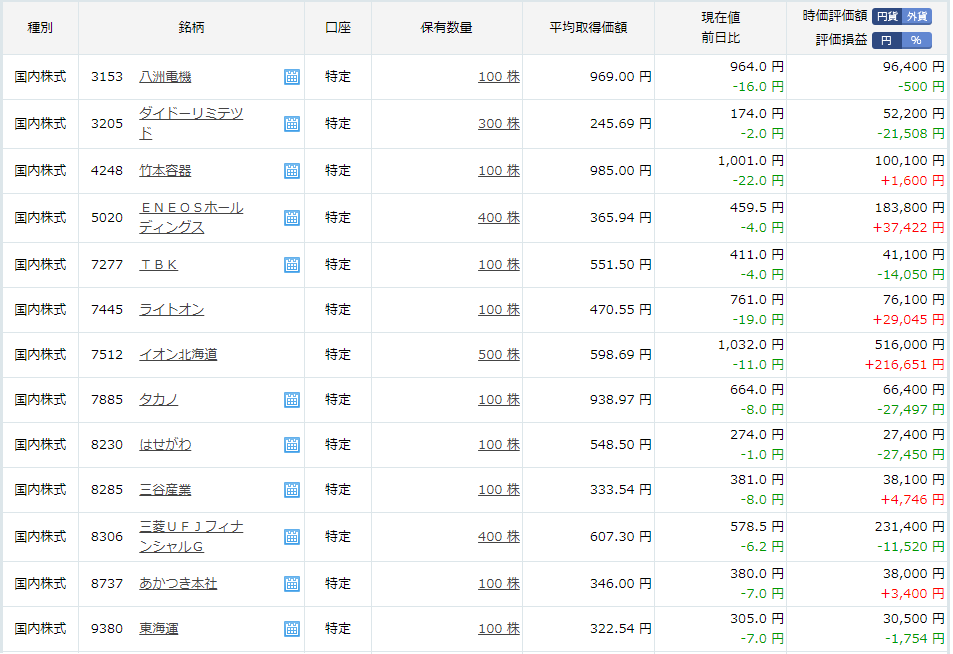The height and width of the screenshot is (654, 953).
Task: Click the 銘柄 column header
Action: (191, 27)
